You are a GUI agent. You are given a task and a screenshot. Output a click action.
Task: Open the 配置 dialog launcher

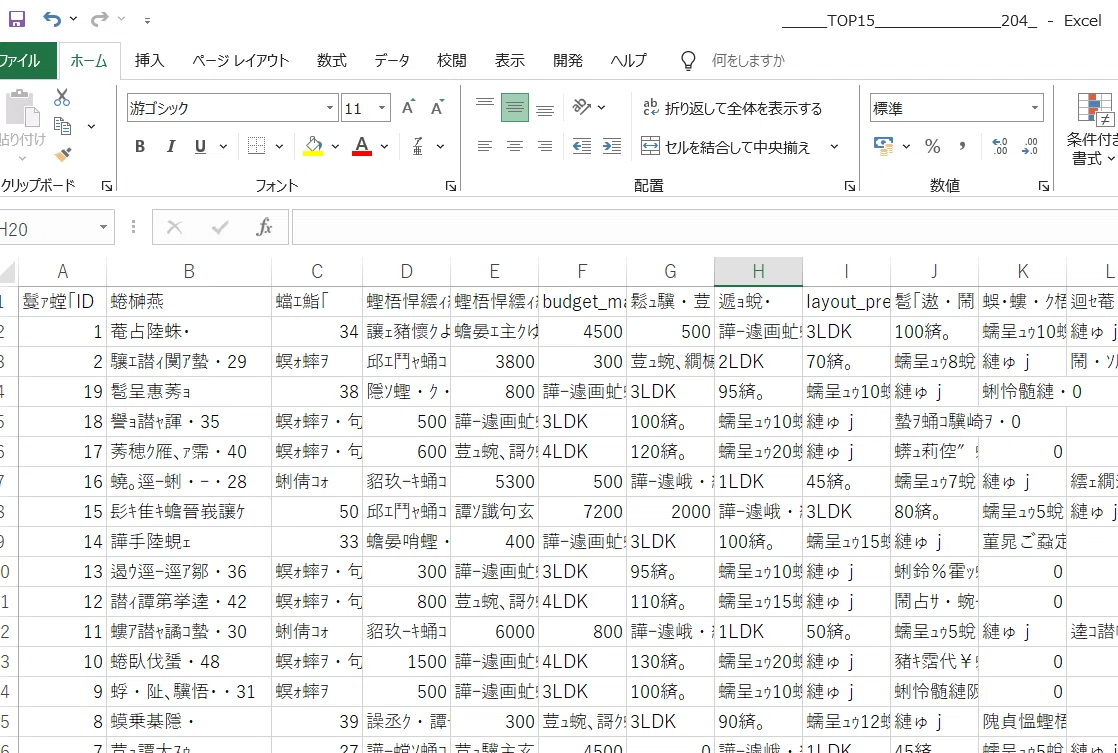(849, 186)
